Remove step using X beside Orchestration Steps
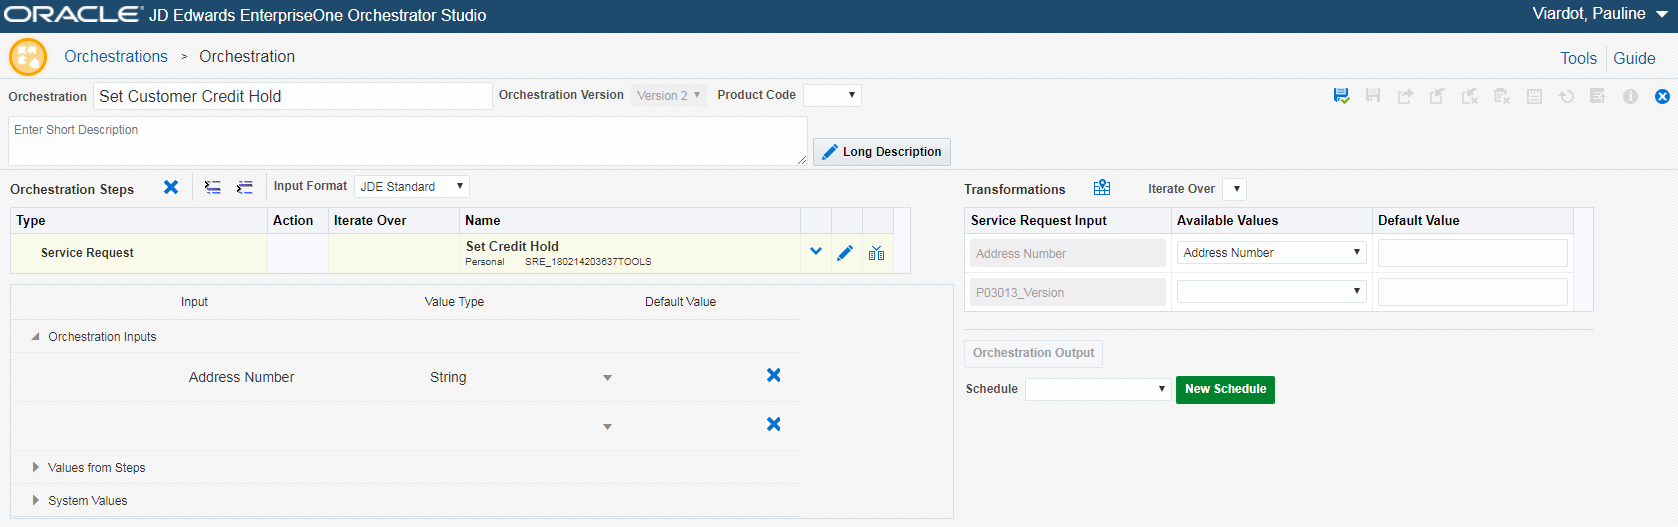 click(x=171, y=187)
